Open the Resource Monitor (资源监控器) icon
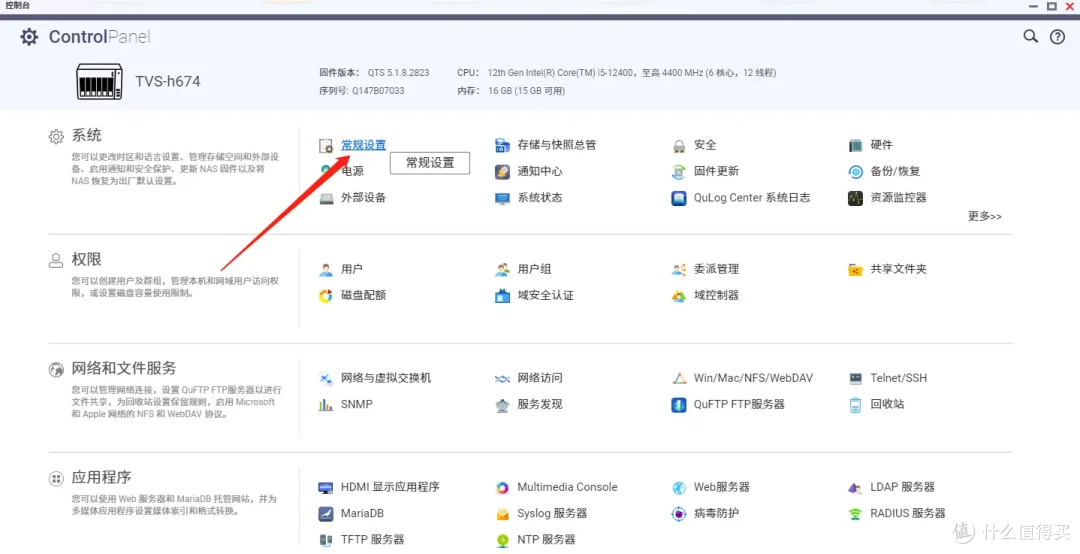The image size is (1080, 554). 855,198
